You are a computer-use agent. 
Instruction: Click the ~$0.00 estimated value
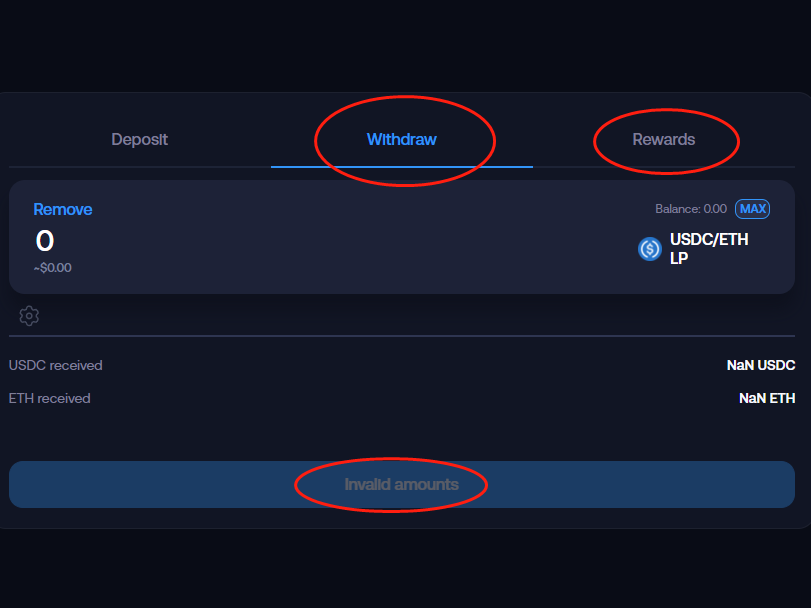coord(52,268)
